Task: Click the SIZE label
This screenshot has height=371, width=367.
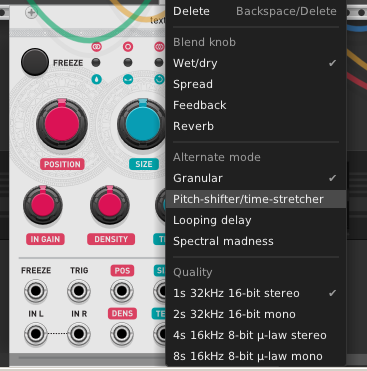Action: [x=144, y=164]
